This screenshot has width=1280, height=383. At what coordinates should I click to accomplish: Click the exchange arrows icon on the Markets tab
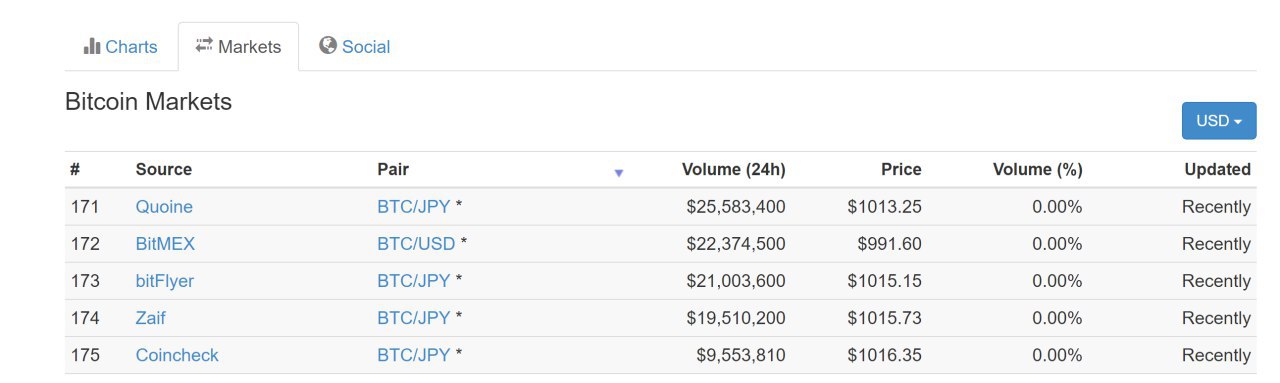tap(204, 45)
